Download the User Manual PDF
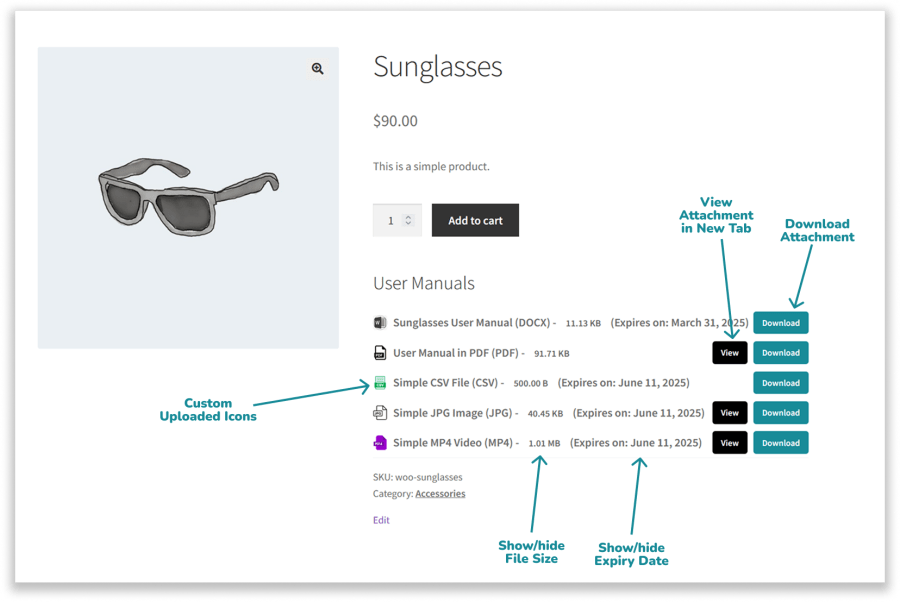Image resolution: width=900 pixels, height=602 pixels. pyautogui.click(x=781, y=353)
